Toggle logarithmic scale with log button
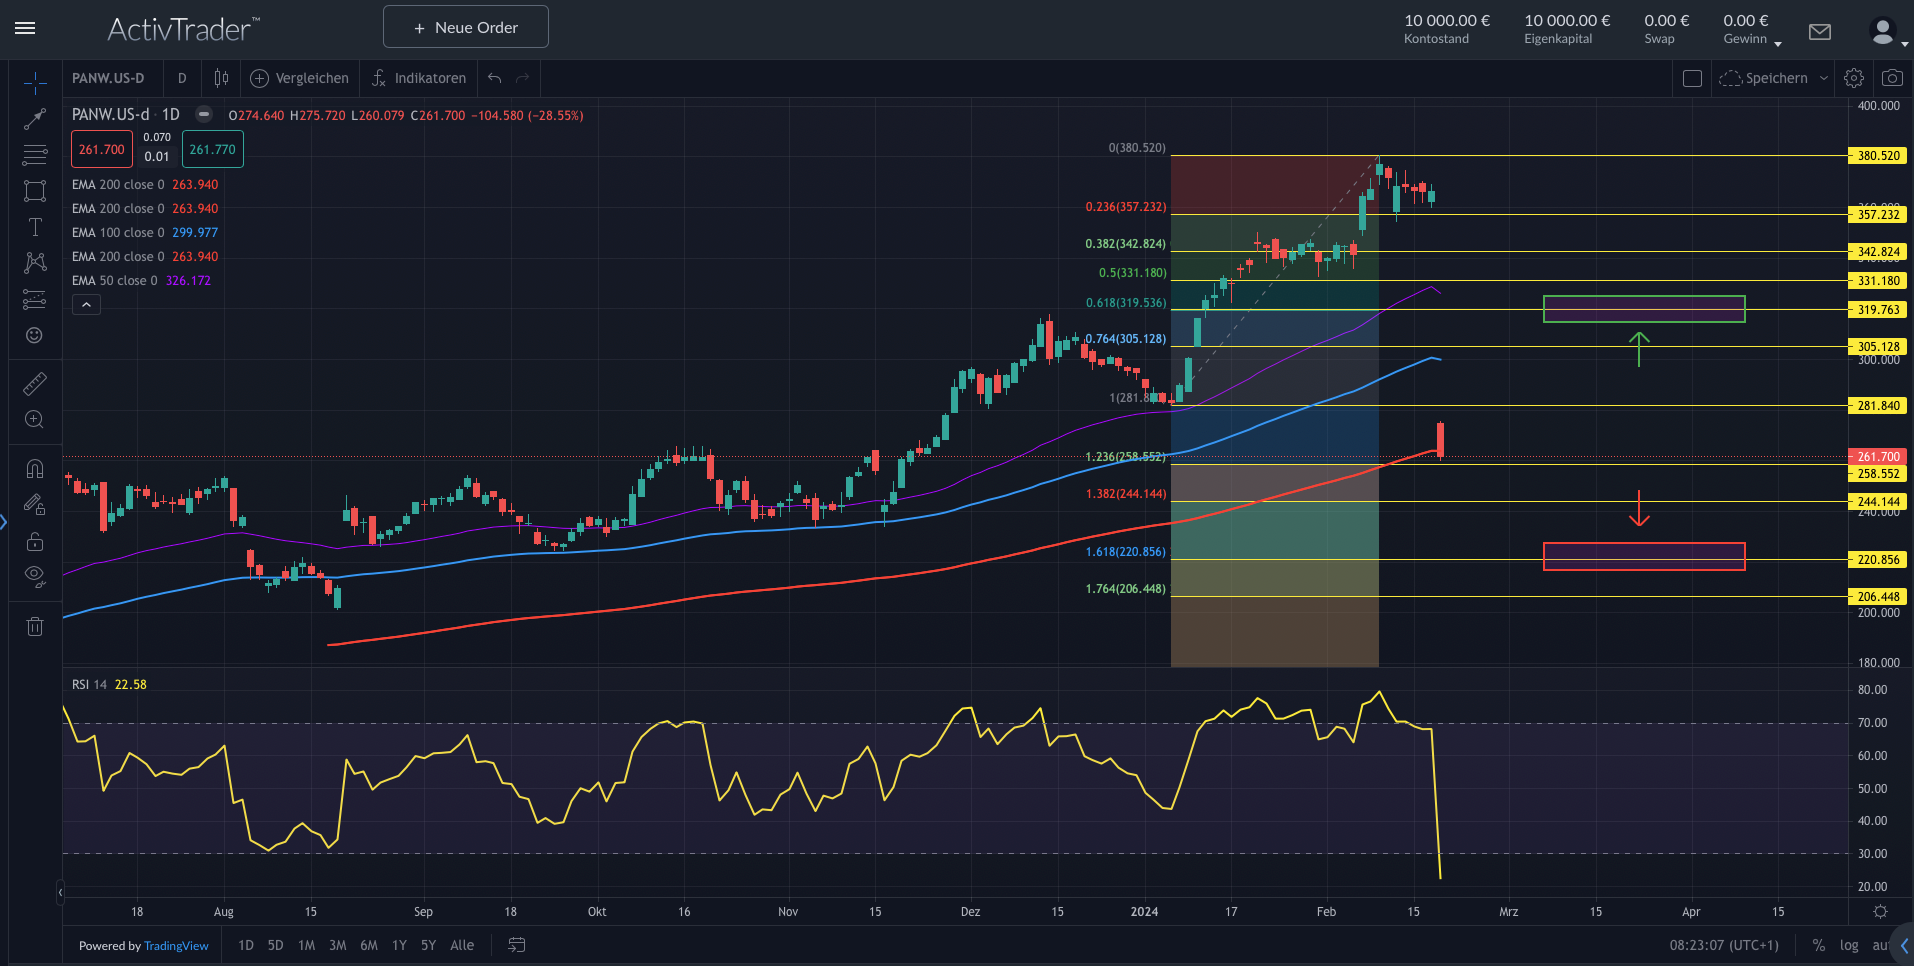This screenshot has height=966, width=1914. point(1849,945)
